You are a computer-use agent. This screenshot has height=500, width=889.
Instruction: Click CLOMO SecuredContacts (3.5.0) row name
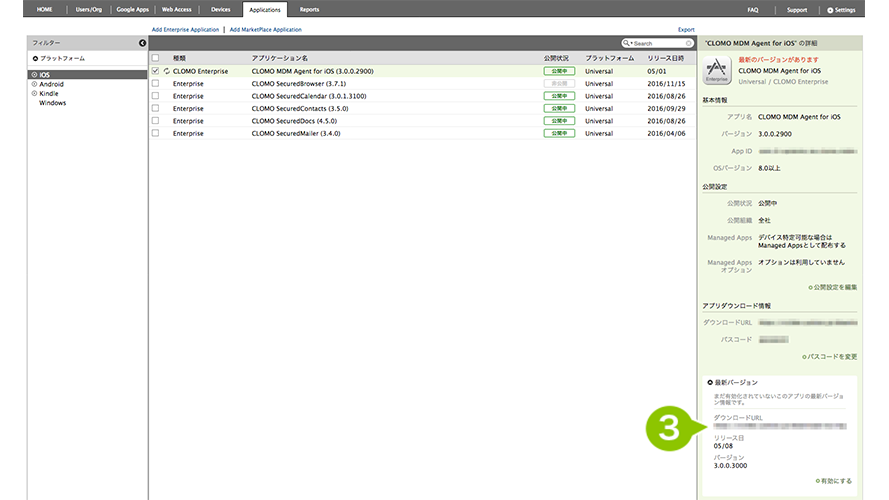pos(300,109)
